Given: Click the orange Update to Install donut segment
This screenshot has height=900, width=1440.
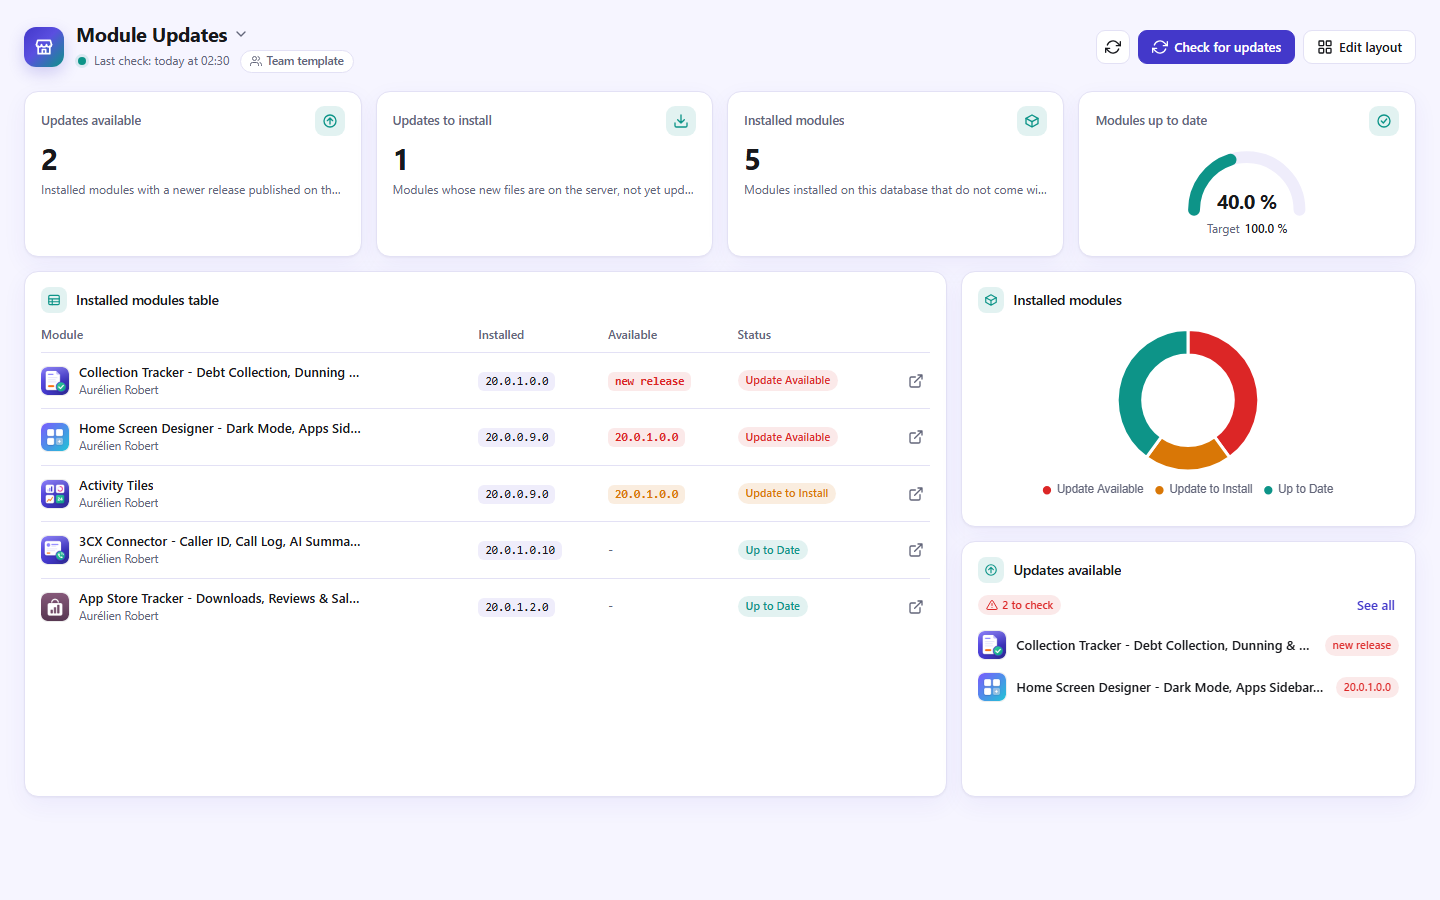Looking at the screenshot, I should pyautogui.click(x=1188, y=456).
